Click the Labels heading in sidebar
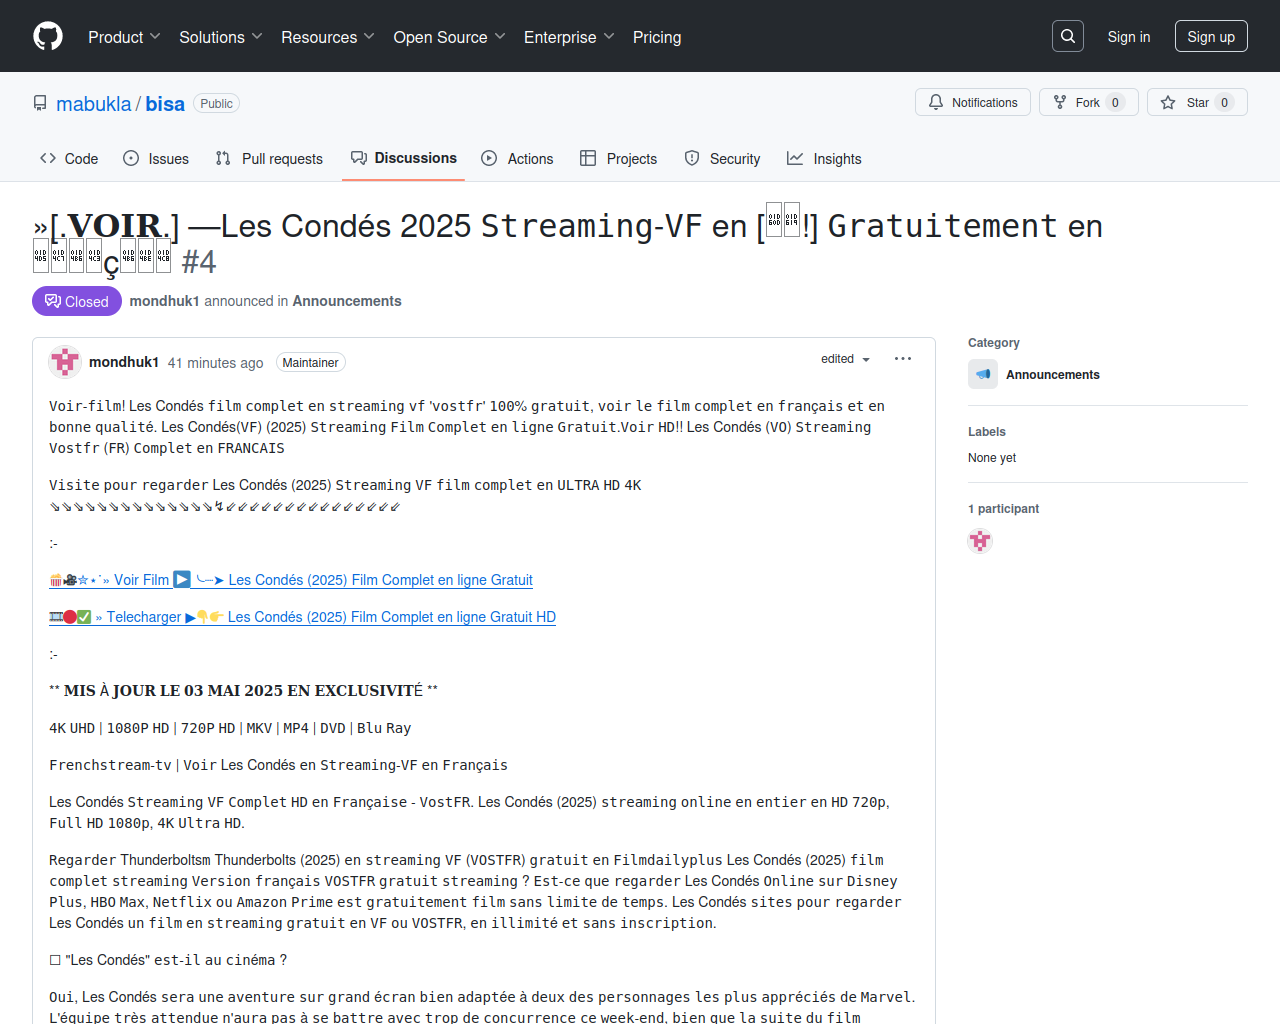The height and width of the screenshot is (1024, 1280). (x=987, y=432)
